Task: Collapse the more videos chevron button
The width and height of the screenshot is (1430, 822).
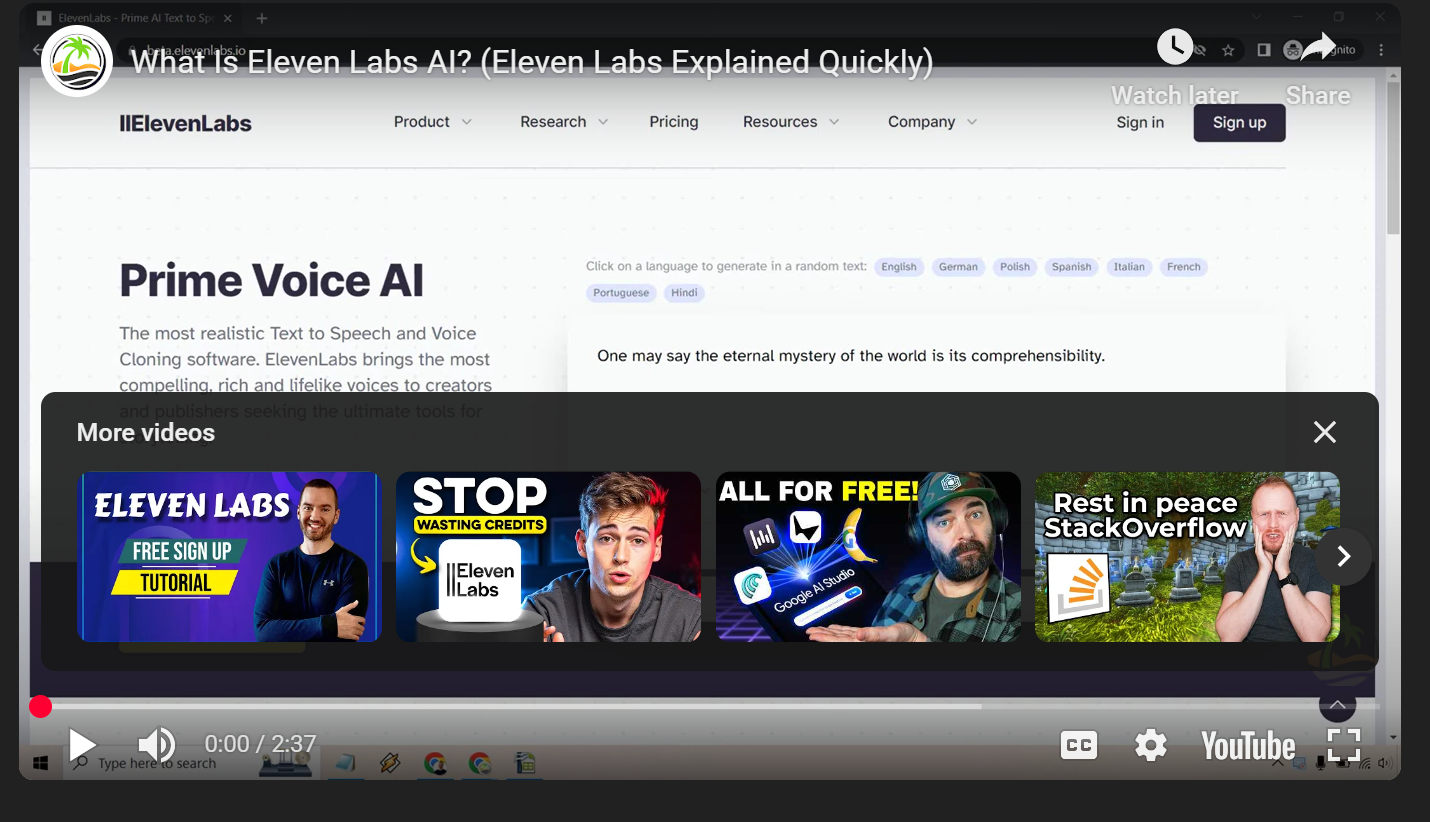Action: click(x=1337, y=704)
